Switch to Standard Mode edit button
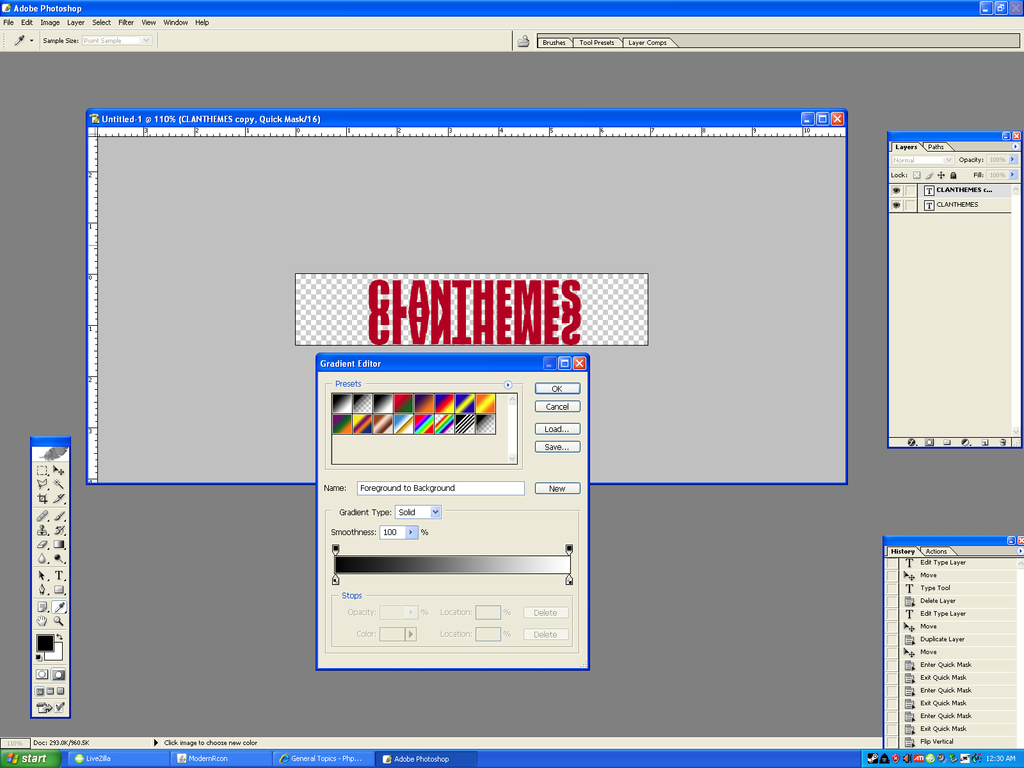The width and height of the screenshot is (1024, 768). (42, 674)
